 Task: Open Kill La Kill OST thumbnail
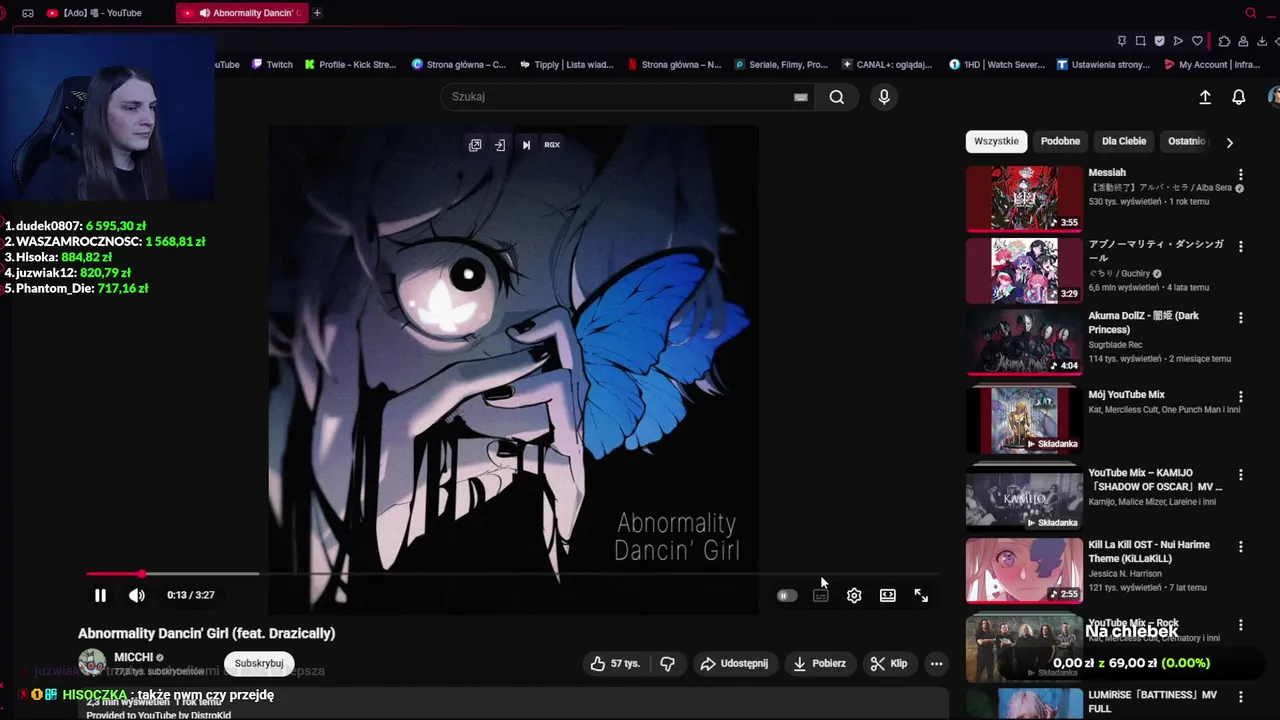click(x=1024, y=571)
